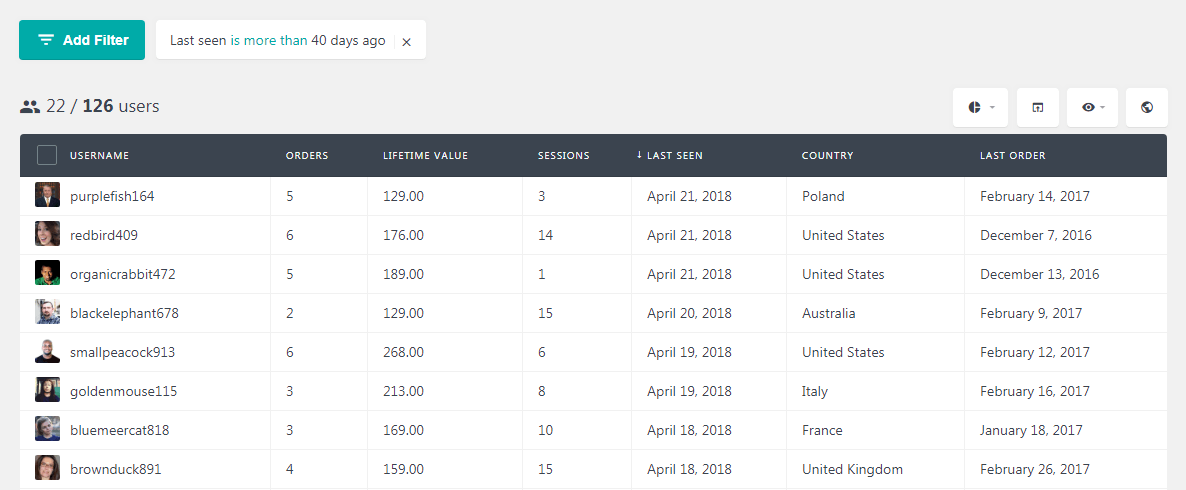Click sessions value 10 for bluemeercat818

545,430
